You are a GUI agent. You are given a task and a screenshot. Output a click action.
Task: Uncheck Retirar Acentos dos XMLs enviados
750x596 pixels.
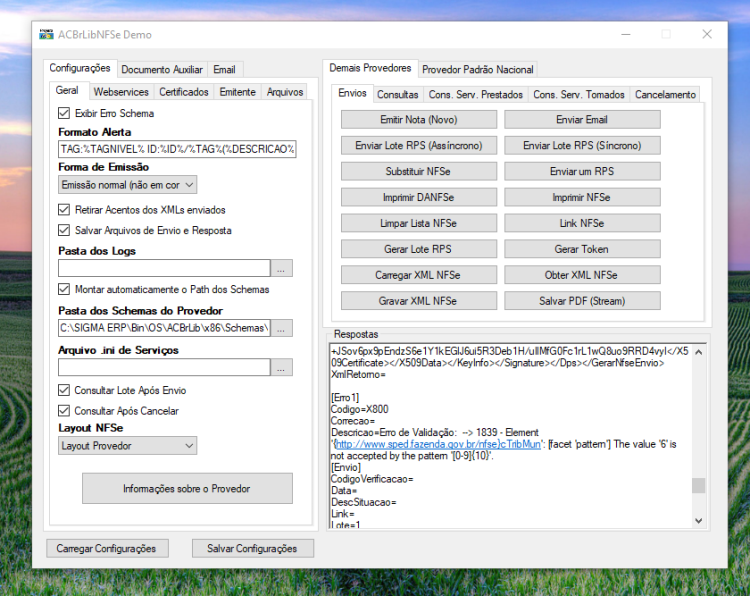64,210
